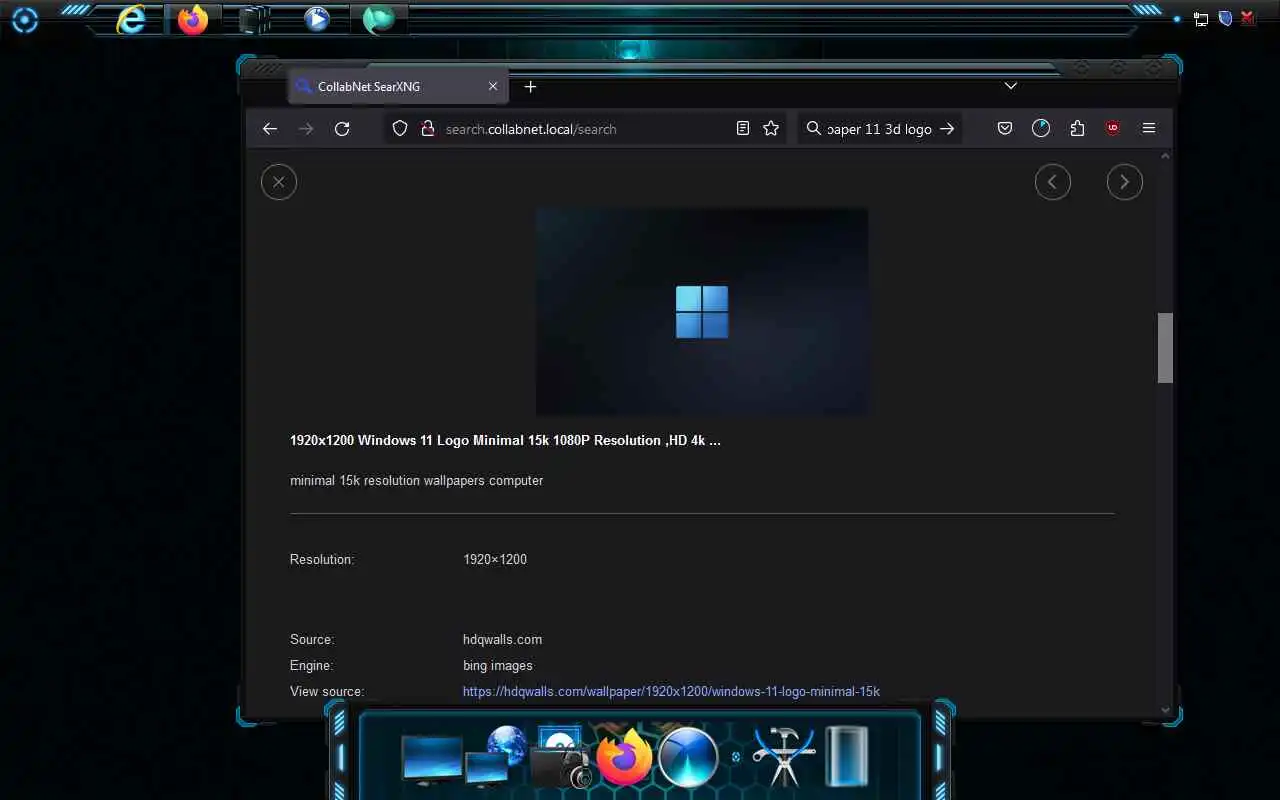Open the large monitor icon in the dock
1280x800 pixels.
[431, 760]
